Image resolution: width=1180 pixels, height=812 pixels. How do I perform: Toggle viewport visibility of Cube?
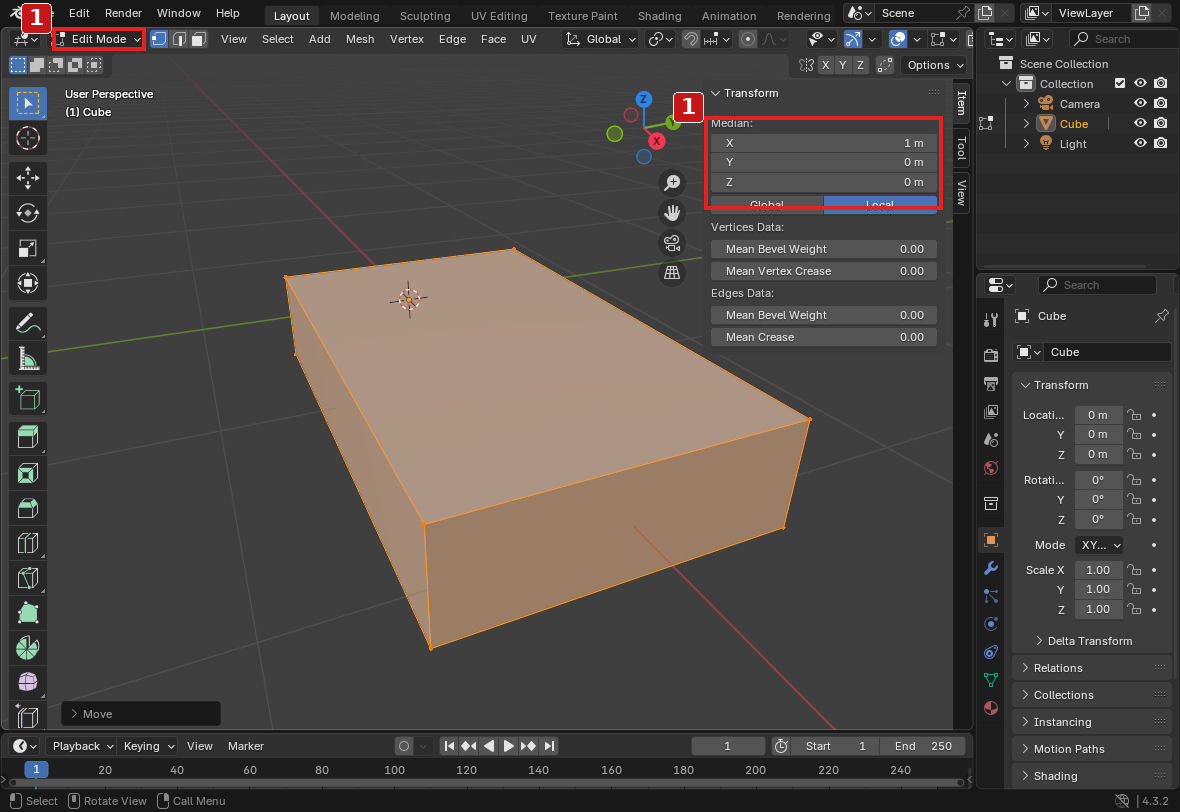coord(1140,123)
